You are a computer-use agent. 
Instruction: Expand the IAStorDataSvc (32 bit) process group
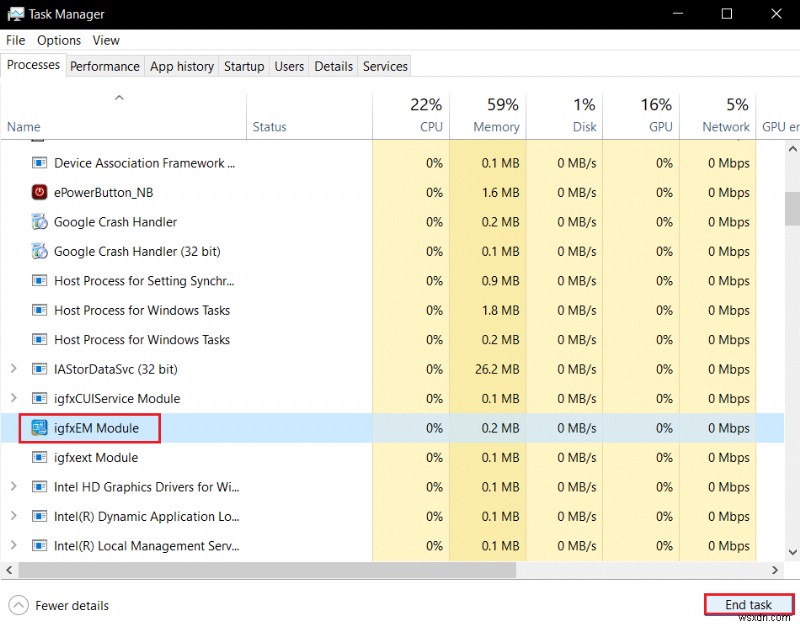[12, 369]
